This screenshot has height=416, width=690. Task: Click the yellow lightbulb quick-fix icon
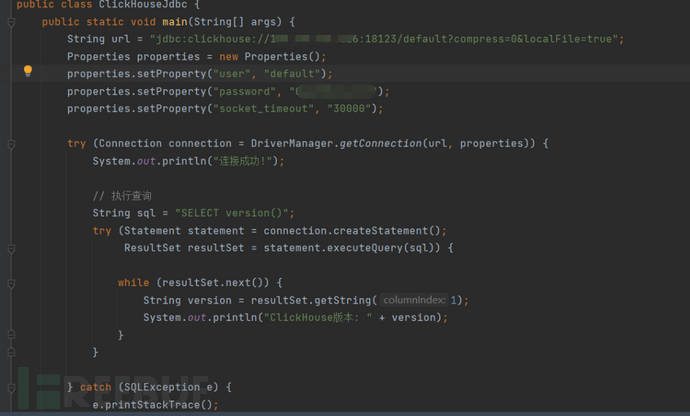(28, 70)
